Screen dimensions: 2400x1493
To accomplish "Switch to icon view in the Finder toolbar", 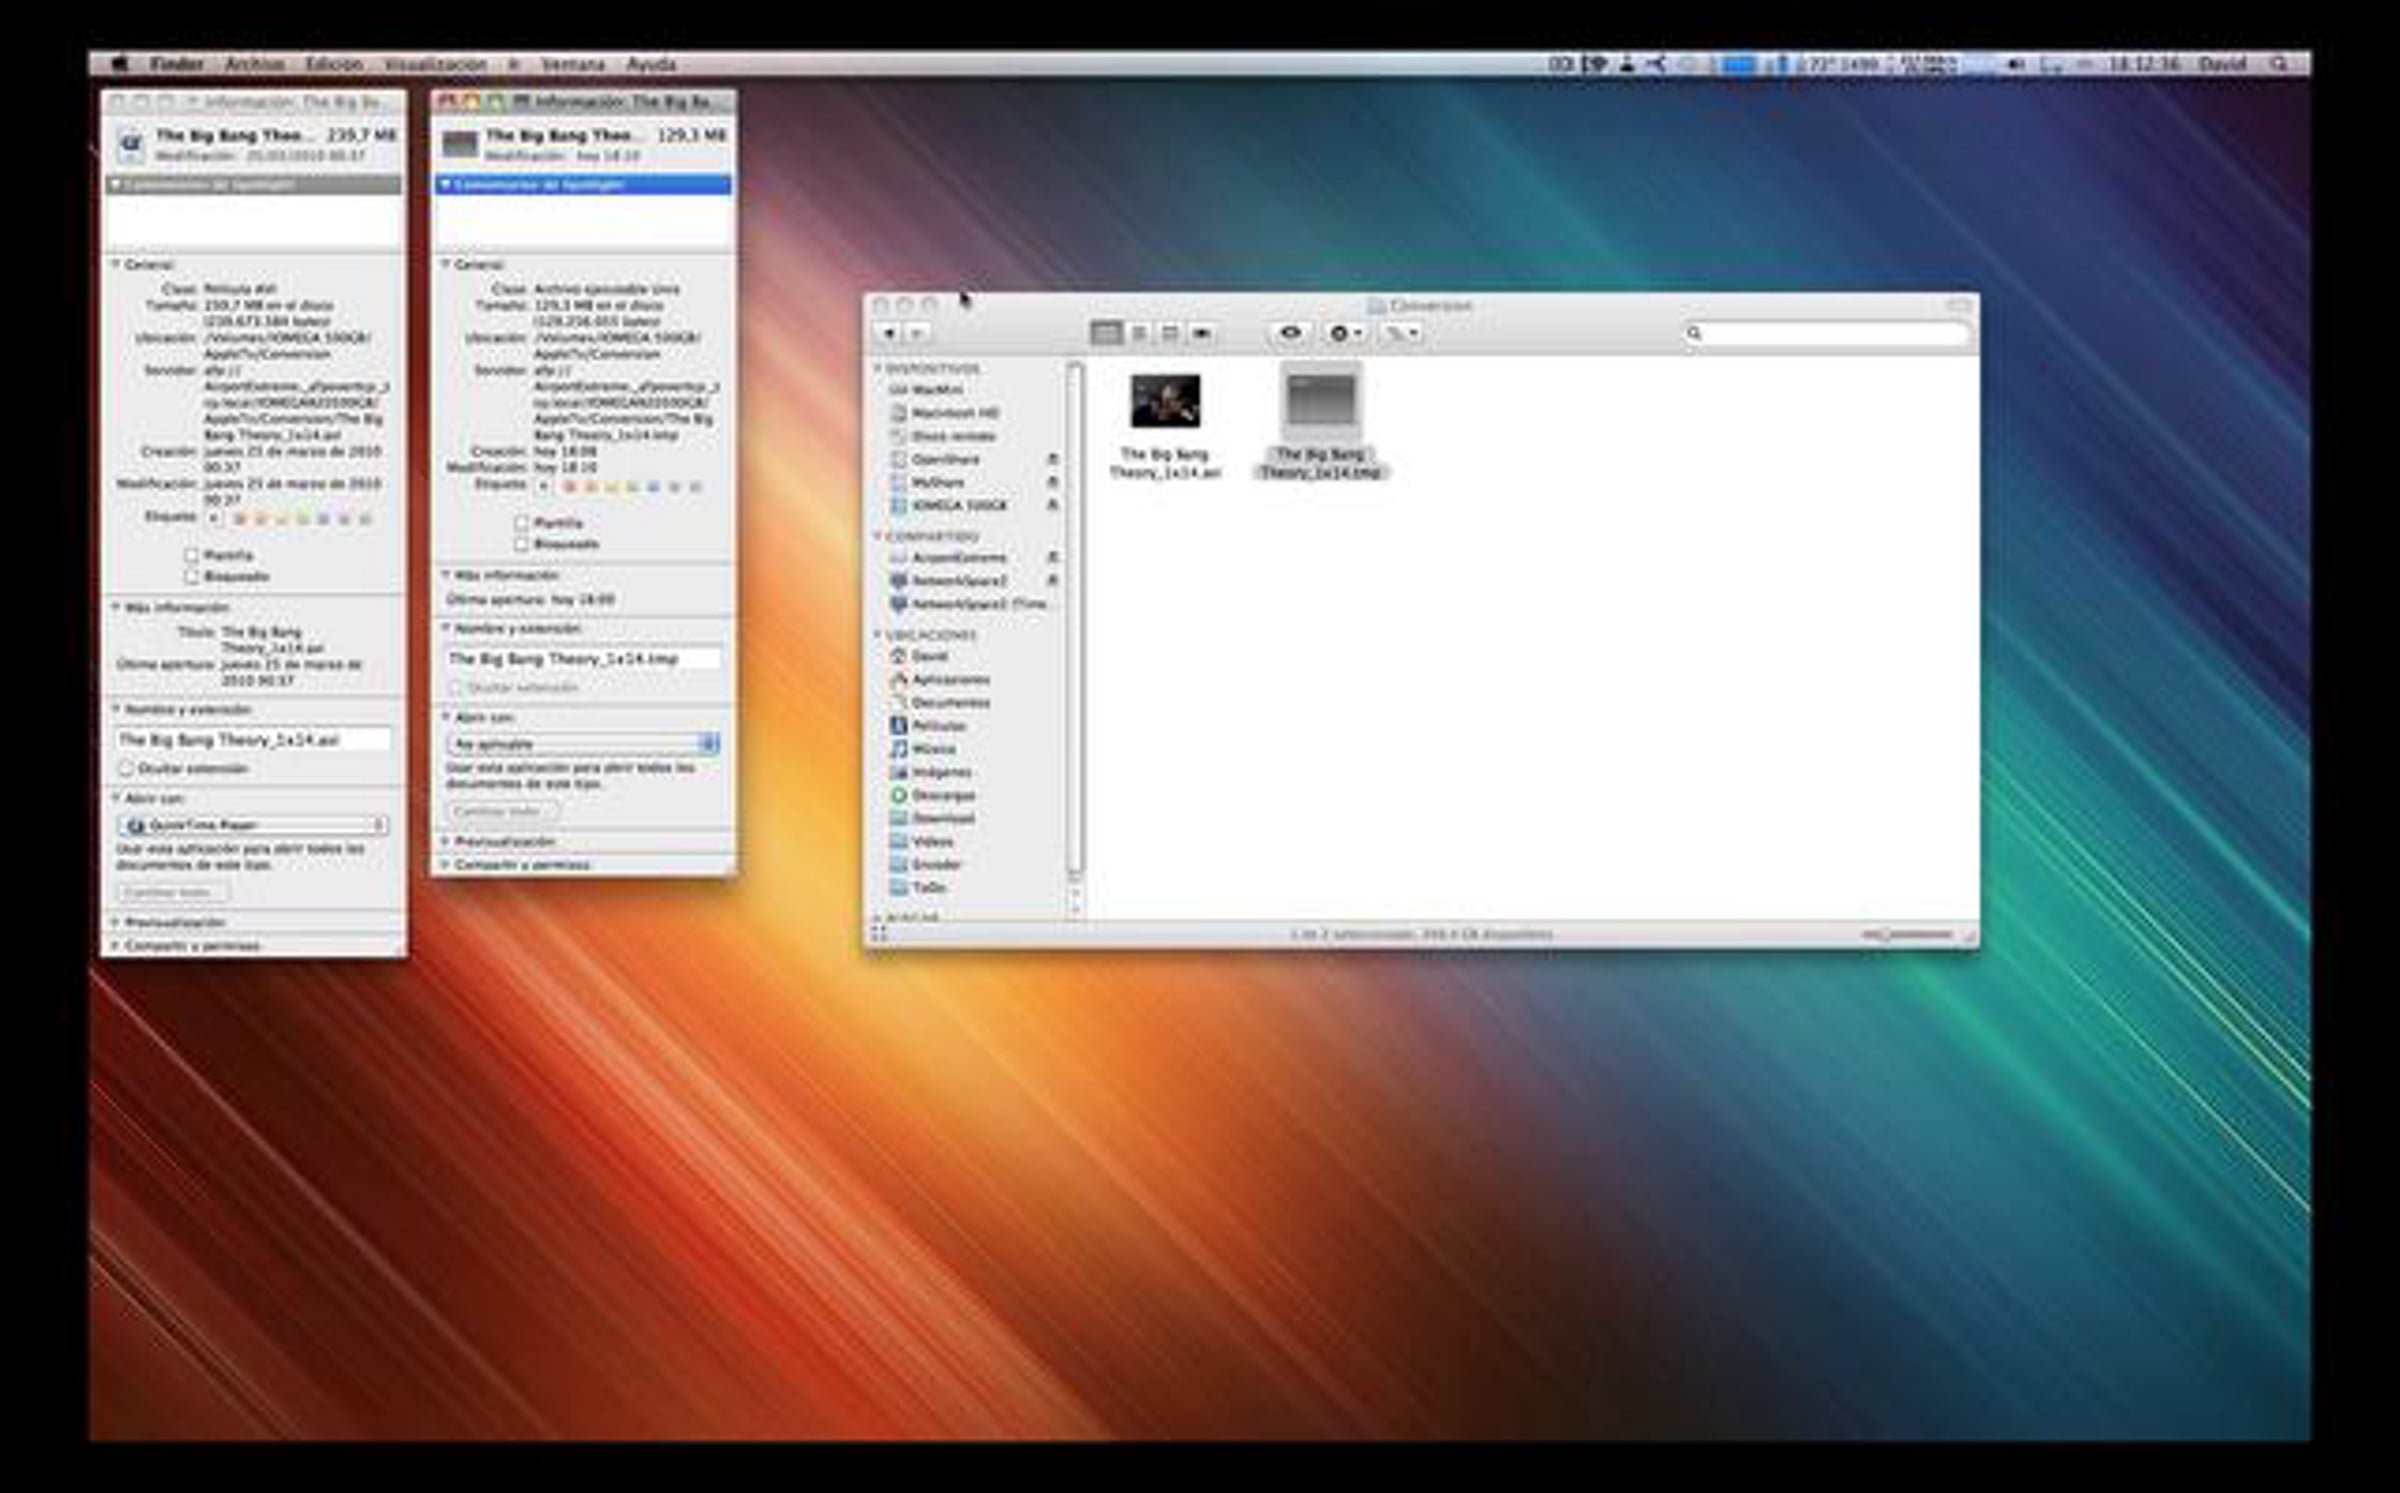I will [1105, 333].
